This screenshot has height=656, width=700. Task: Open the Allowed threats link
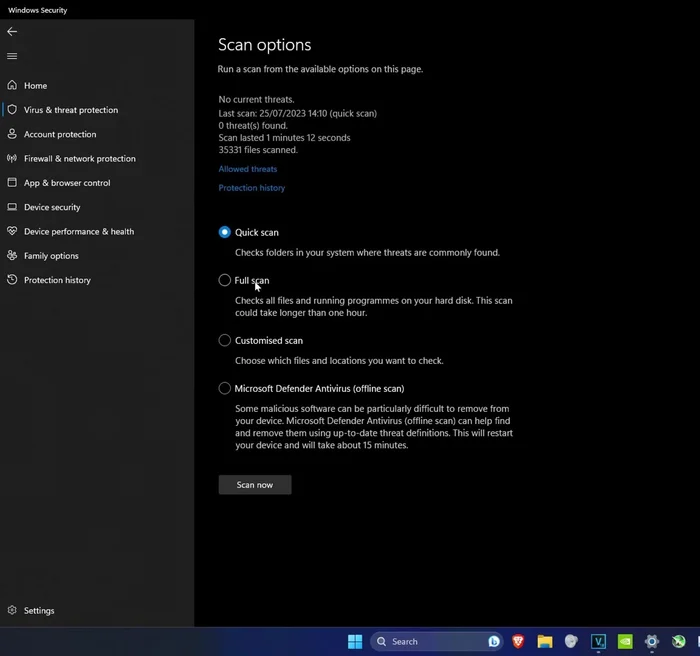[248, 169]
